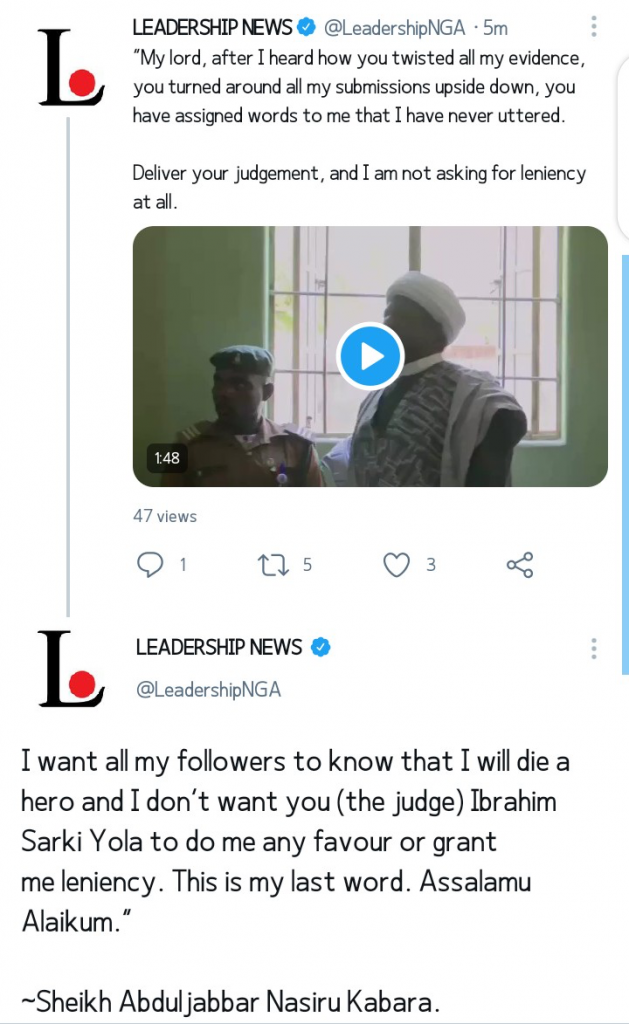
Task: Reply to the first Leadership News tweet
Action: coord(150,565)
